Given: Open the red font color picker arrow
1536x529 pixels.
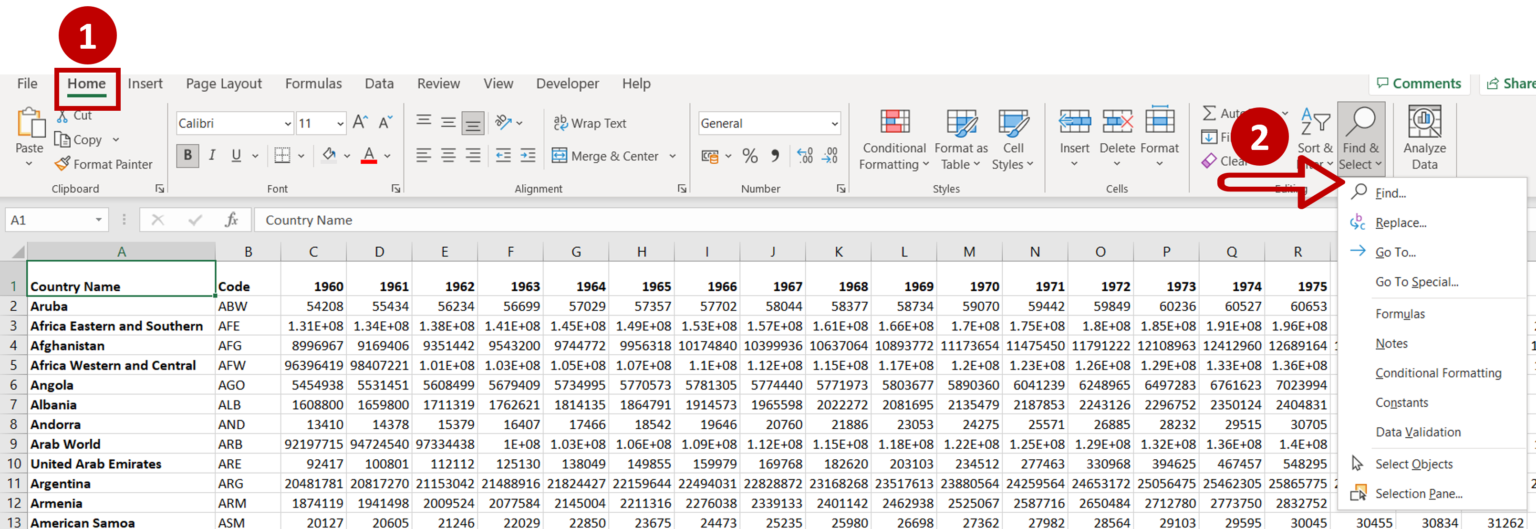Looking at the screenshot, I should coord(386,156).
